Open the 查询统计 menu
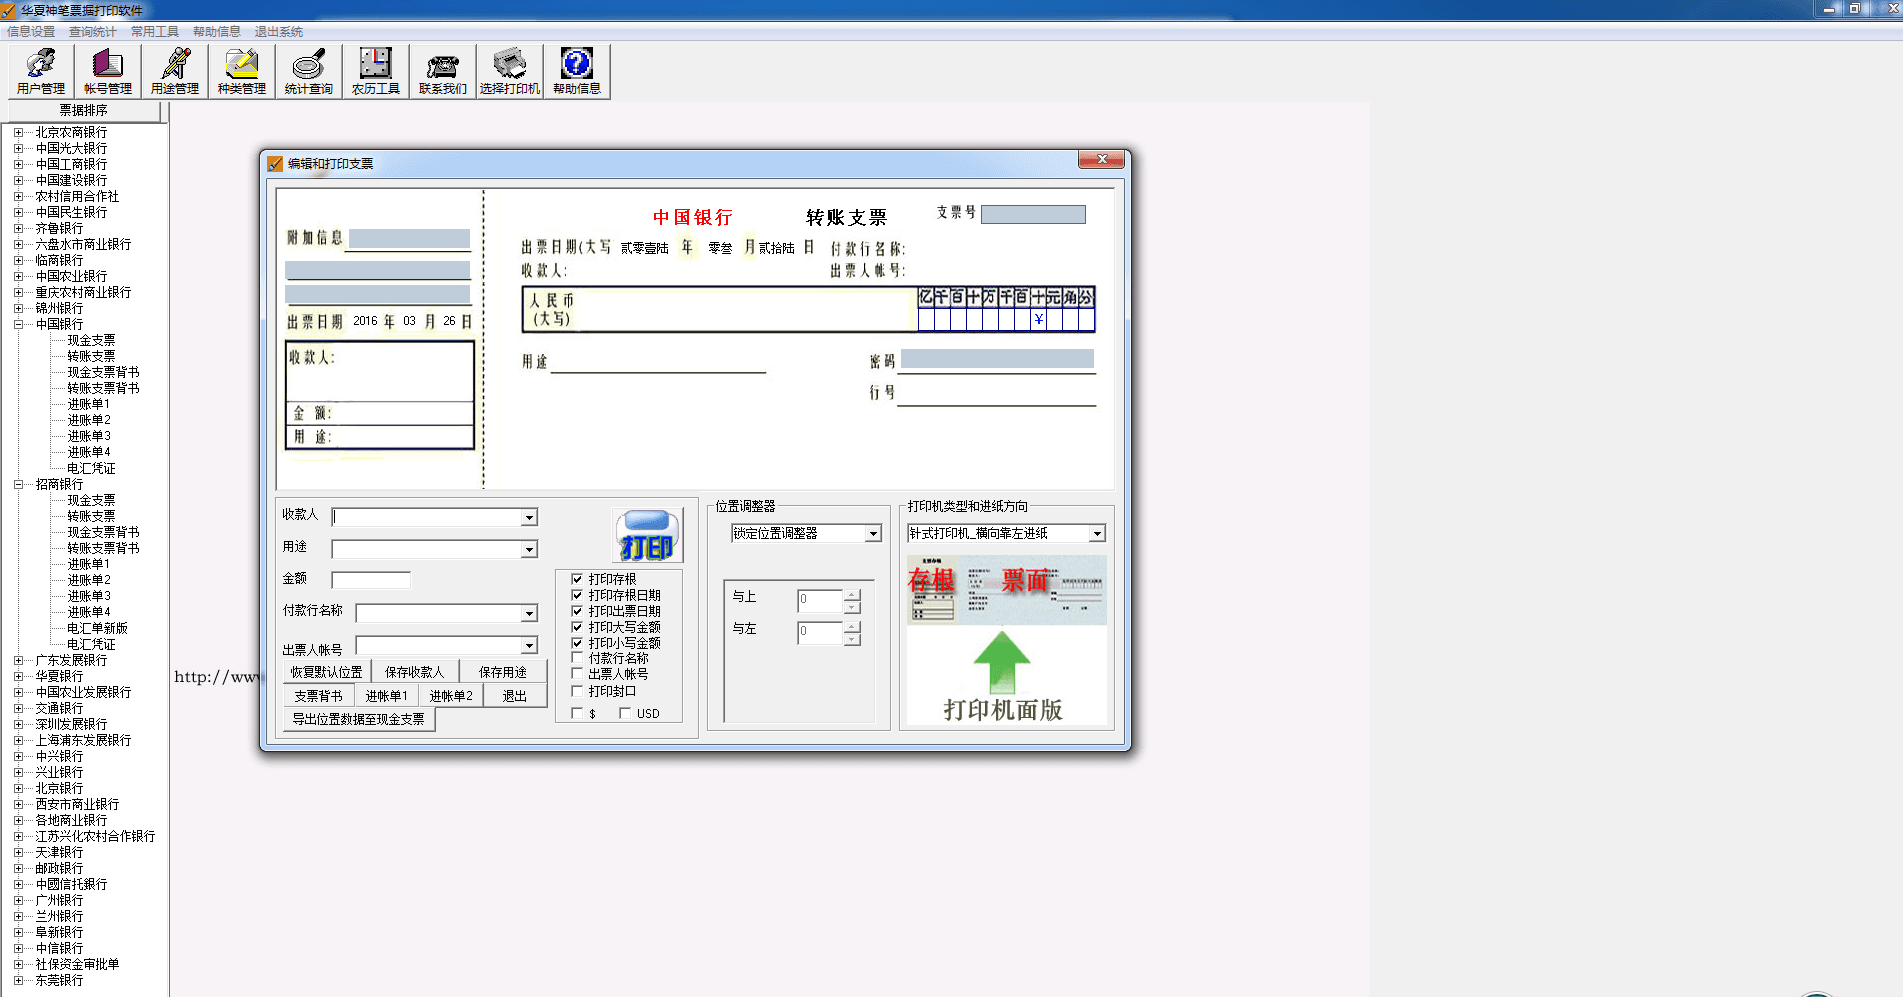This screenshot has height=997, width=1903. click(93, 32)
